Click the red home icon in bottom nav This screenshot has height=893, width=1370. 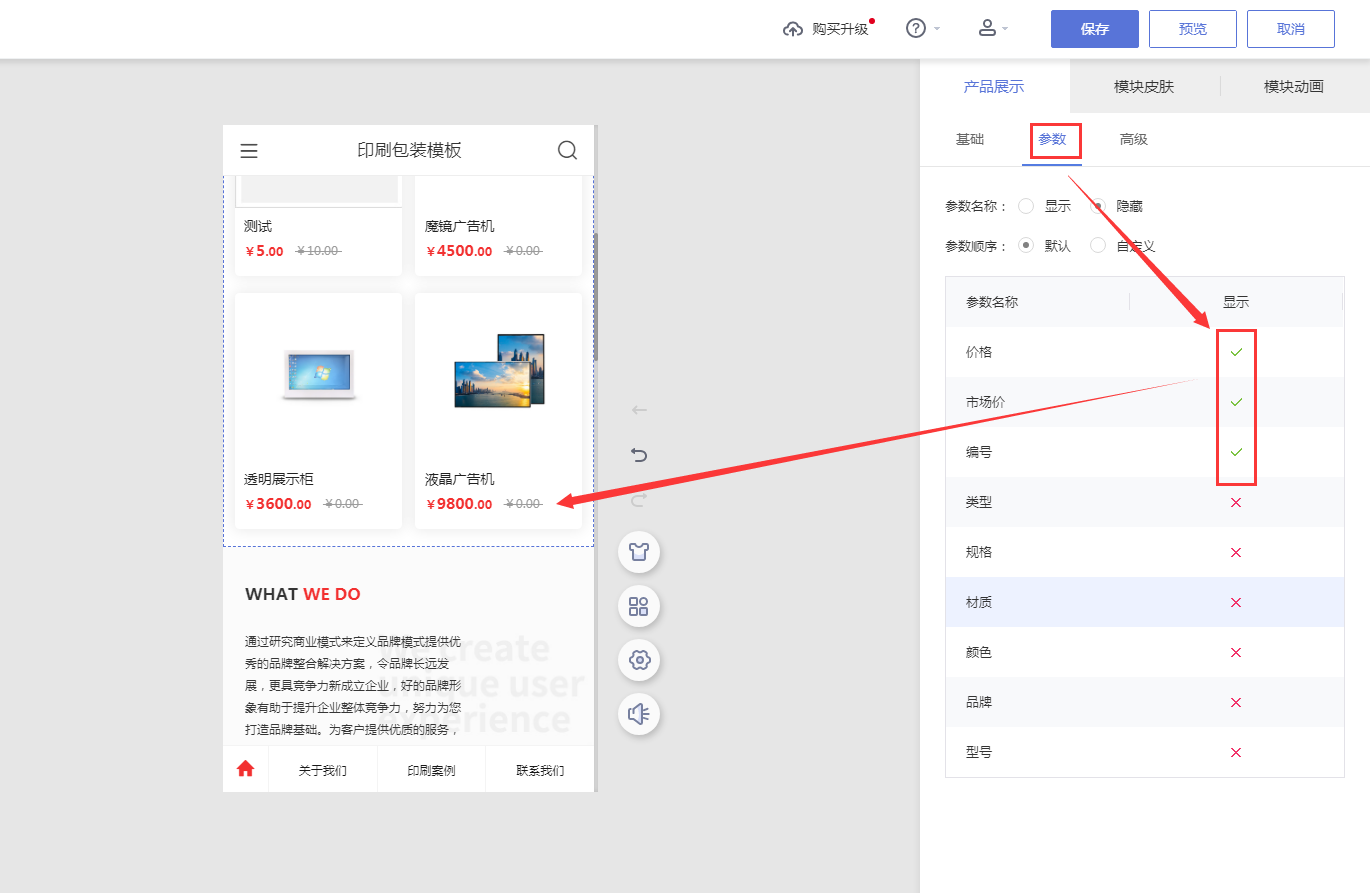point(246,769)
